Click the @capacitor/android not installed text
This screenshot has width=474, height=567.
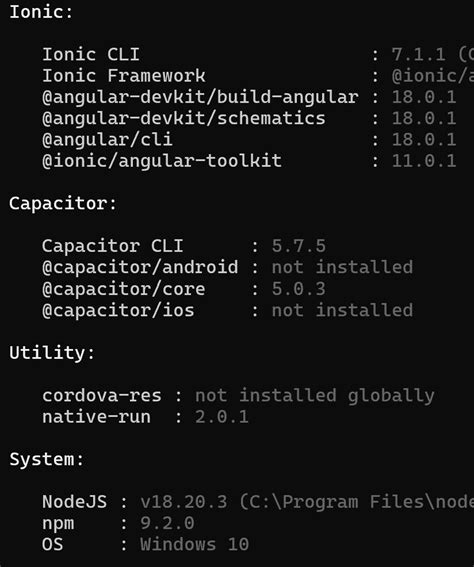coord(342,268)
